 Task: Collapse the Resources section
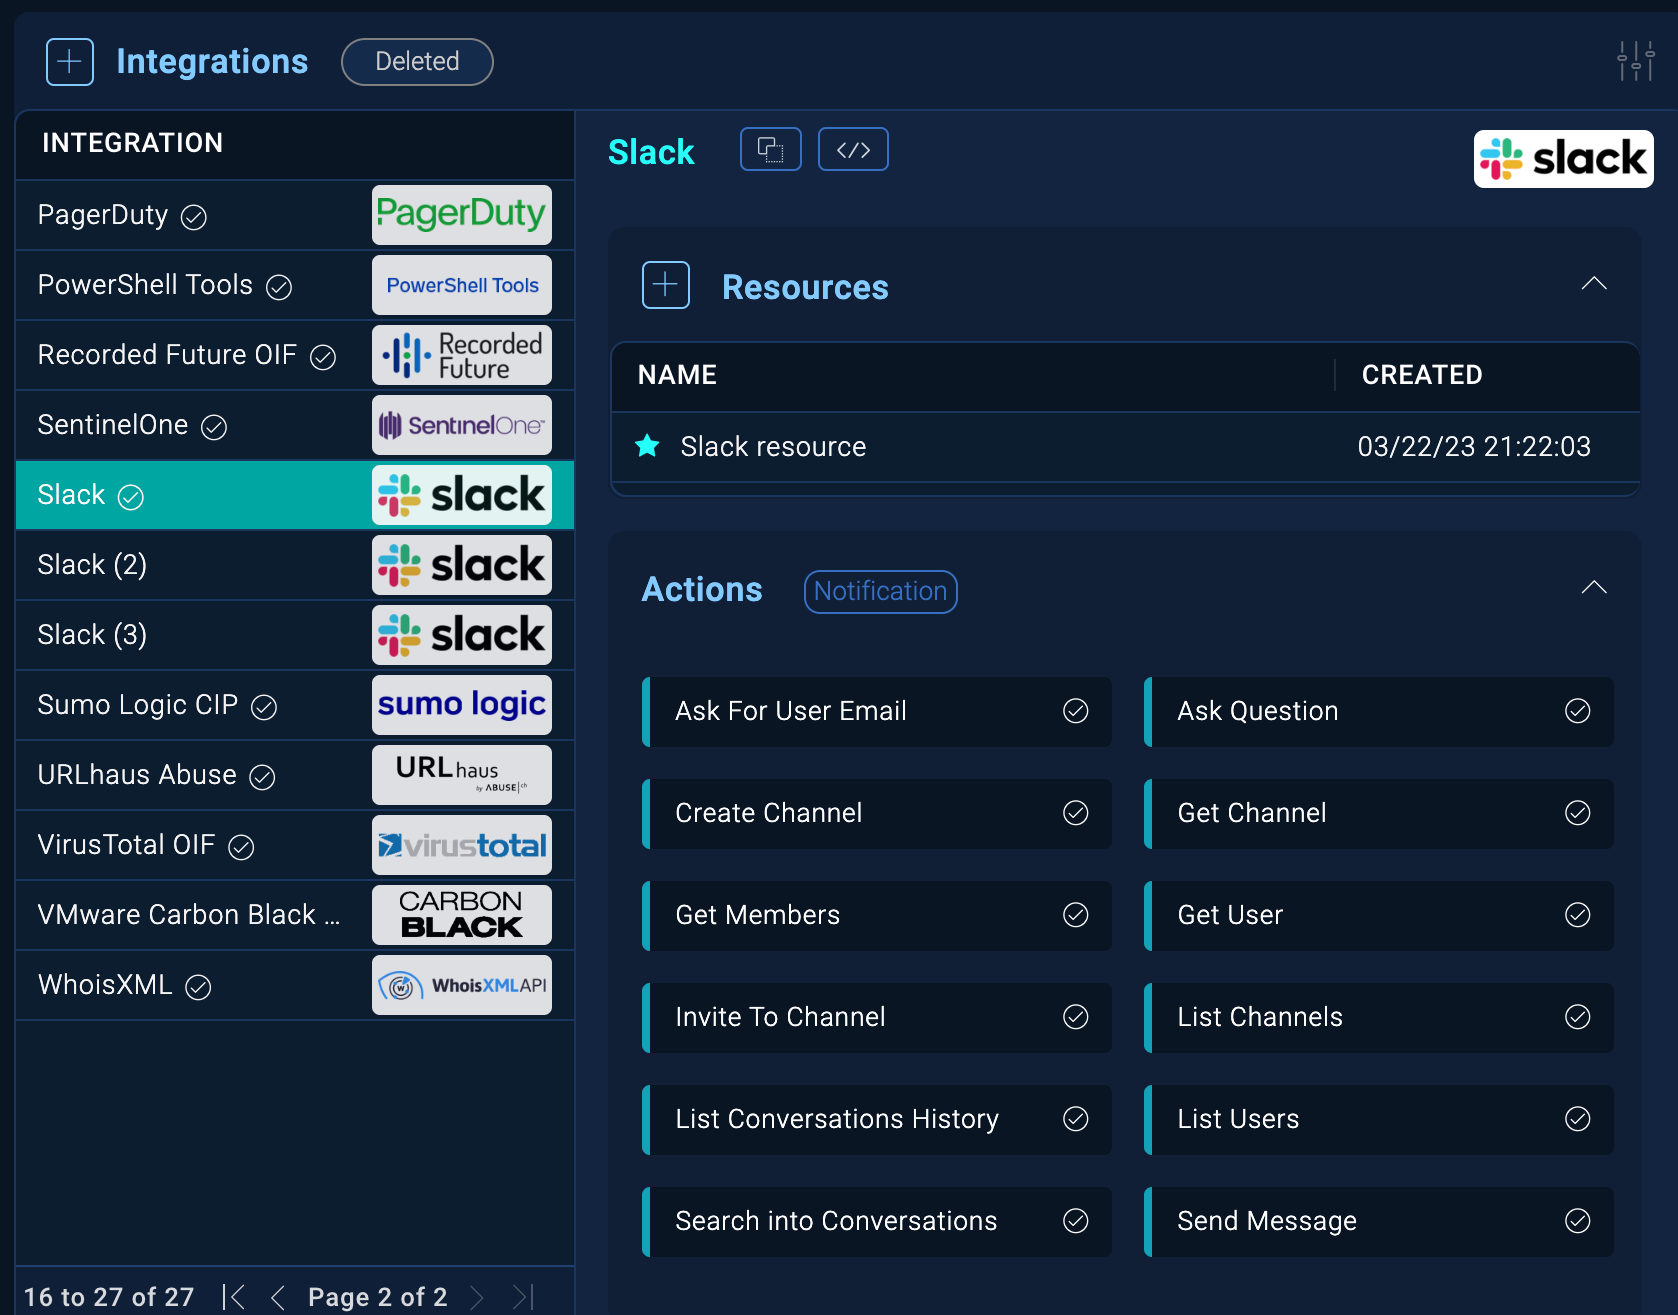(x=1594, y=284)
